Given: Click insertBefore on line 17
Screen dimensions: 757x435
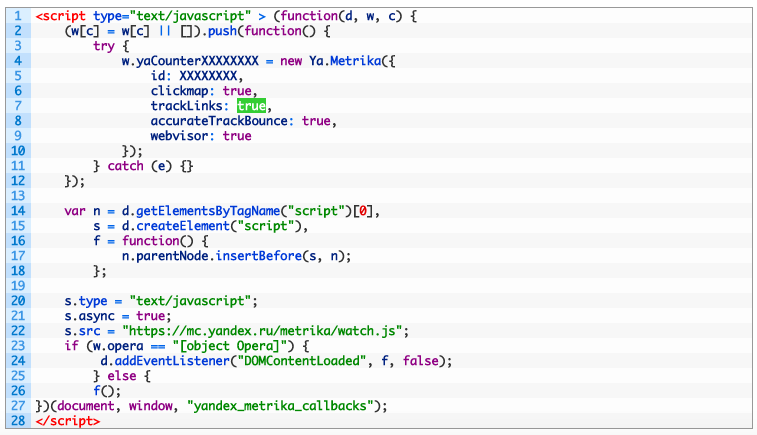Looking at the screenshot, I should click(258, 256).
